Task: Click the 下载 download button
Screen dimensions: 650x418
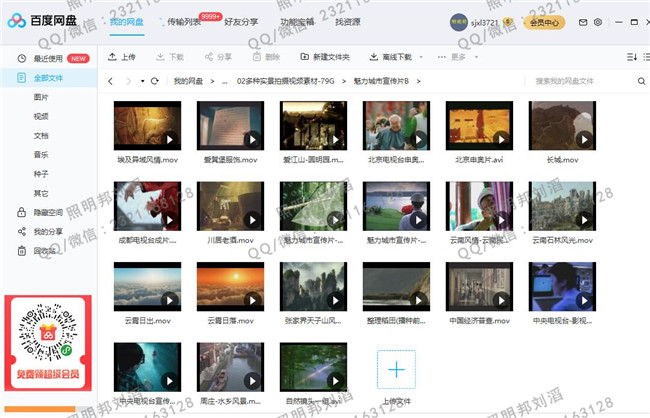Action: pos(170,57)
